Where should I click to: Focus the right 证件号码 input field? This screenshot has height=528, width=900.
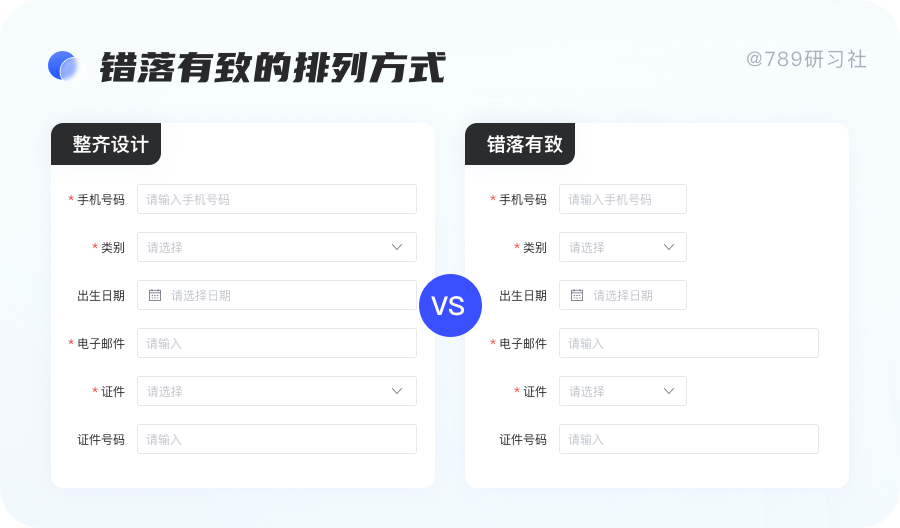coord(689,439)
